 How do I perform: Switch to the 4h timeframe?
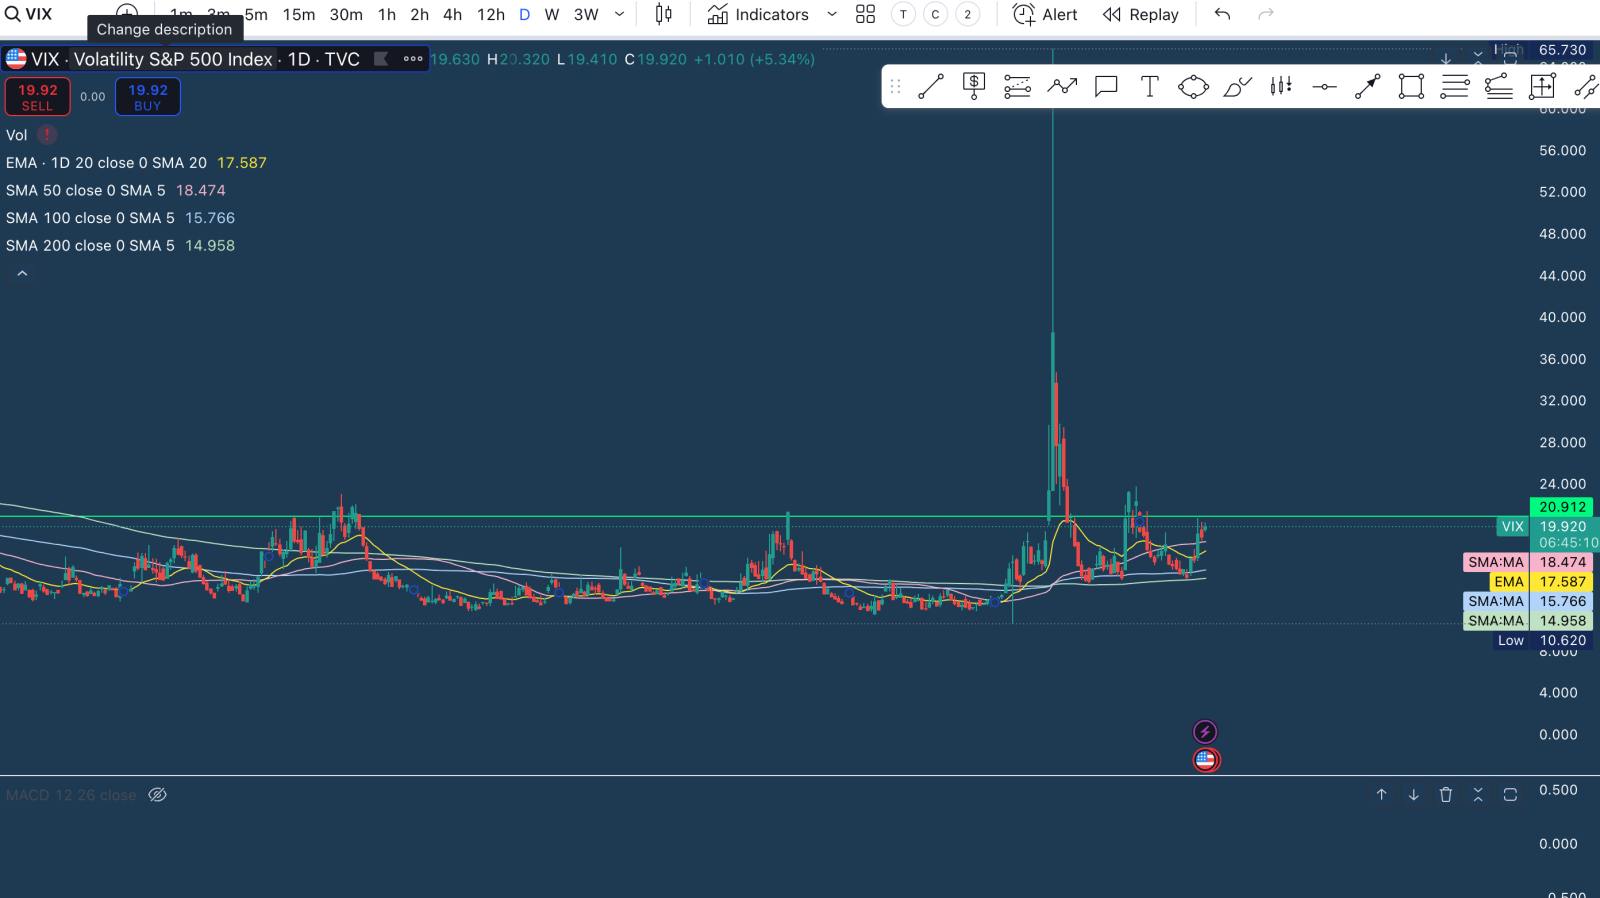coord(453,14)
